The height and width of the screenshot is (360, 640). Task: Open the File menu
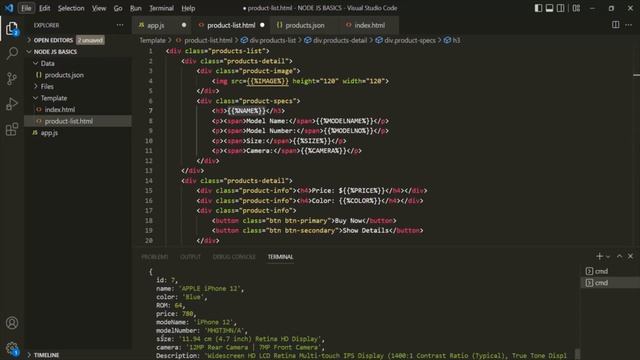point(26,8)
